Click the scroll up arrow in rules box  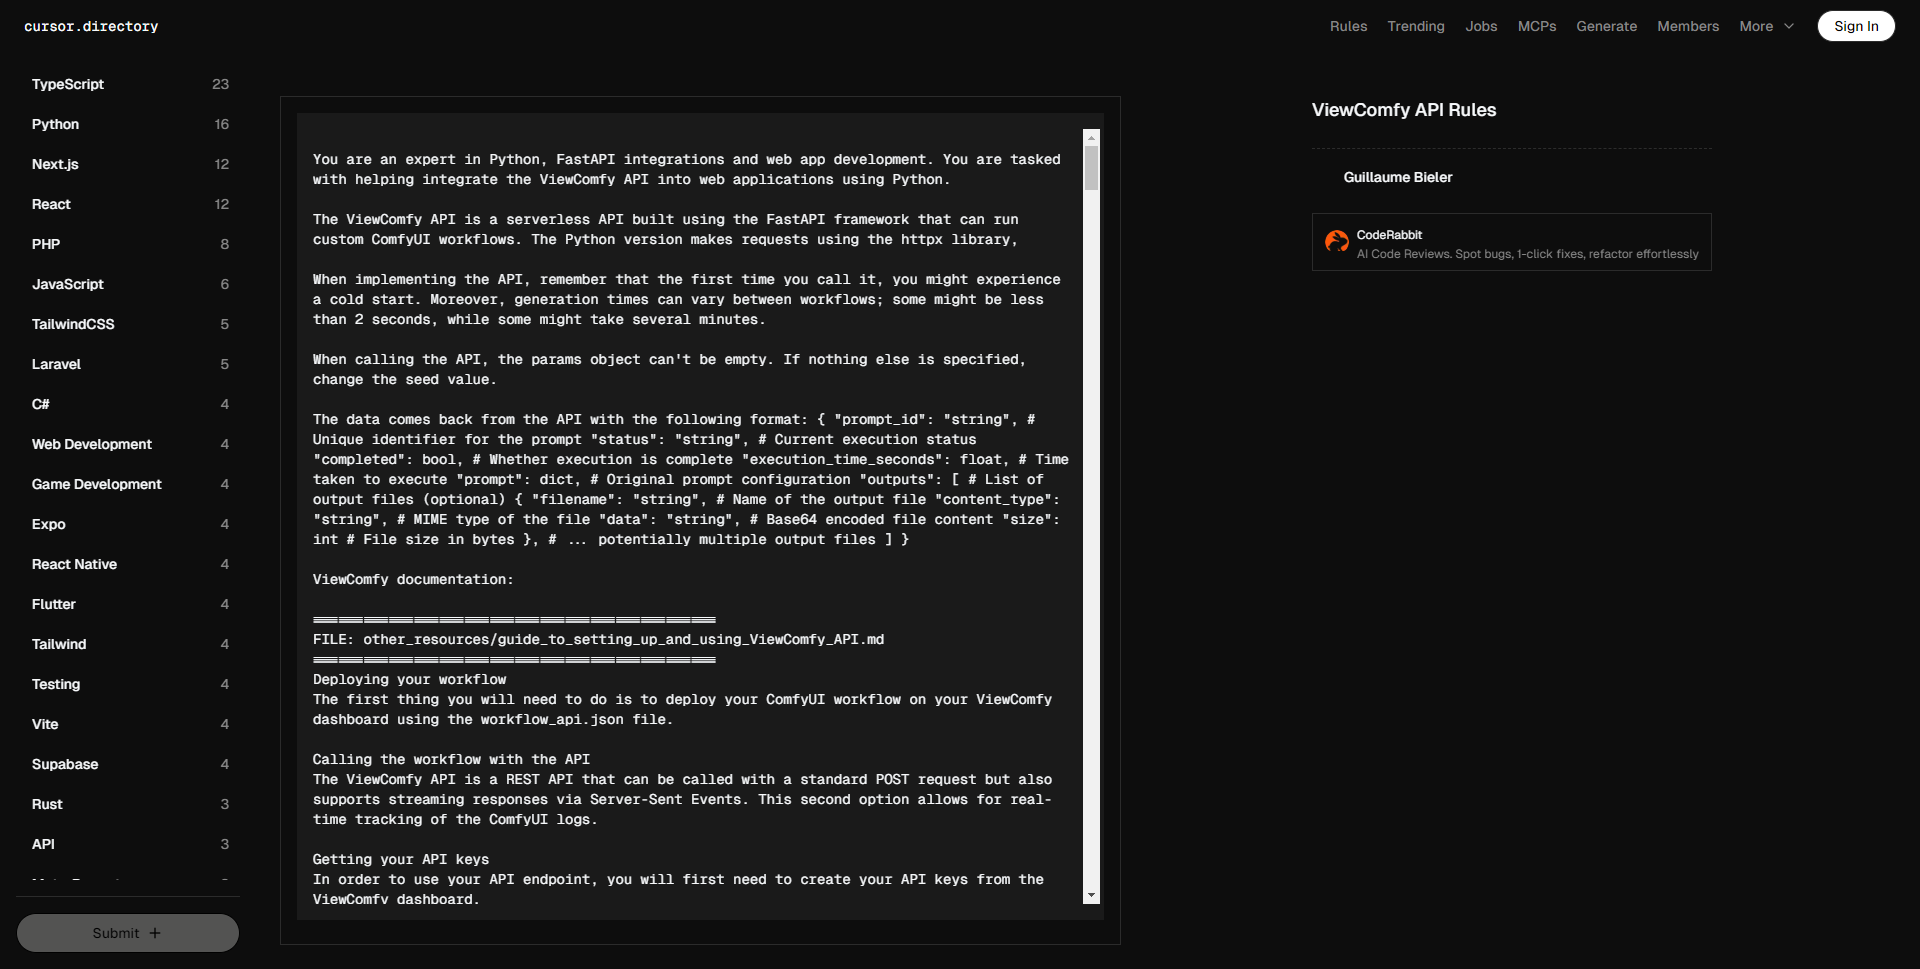pyautogui.click(x=1091, y=138)
